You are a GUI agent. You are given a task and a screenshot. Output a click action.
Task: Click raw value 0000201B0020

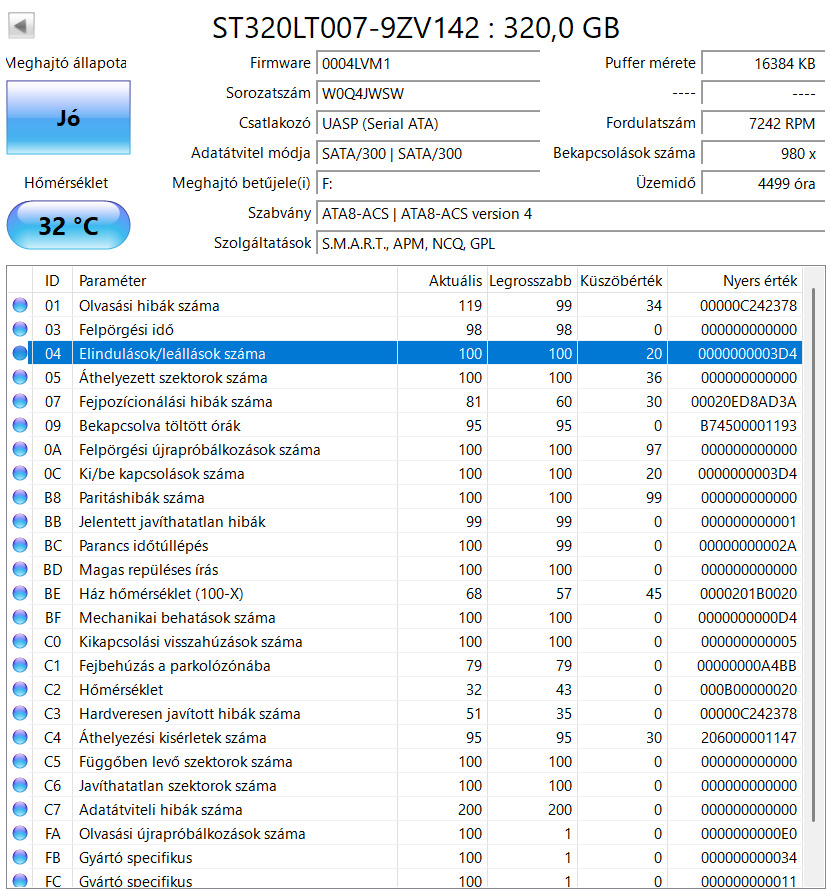[748, 594]
